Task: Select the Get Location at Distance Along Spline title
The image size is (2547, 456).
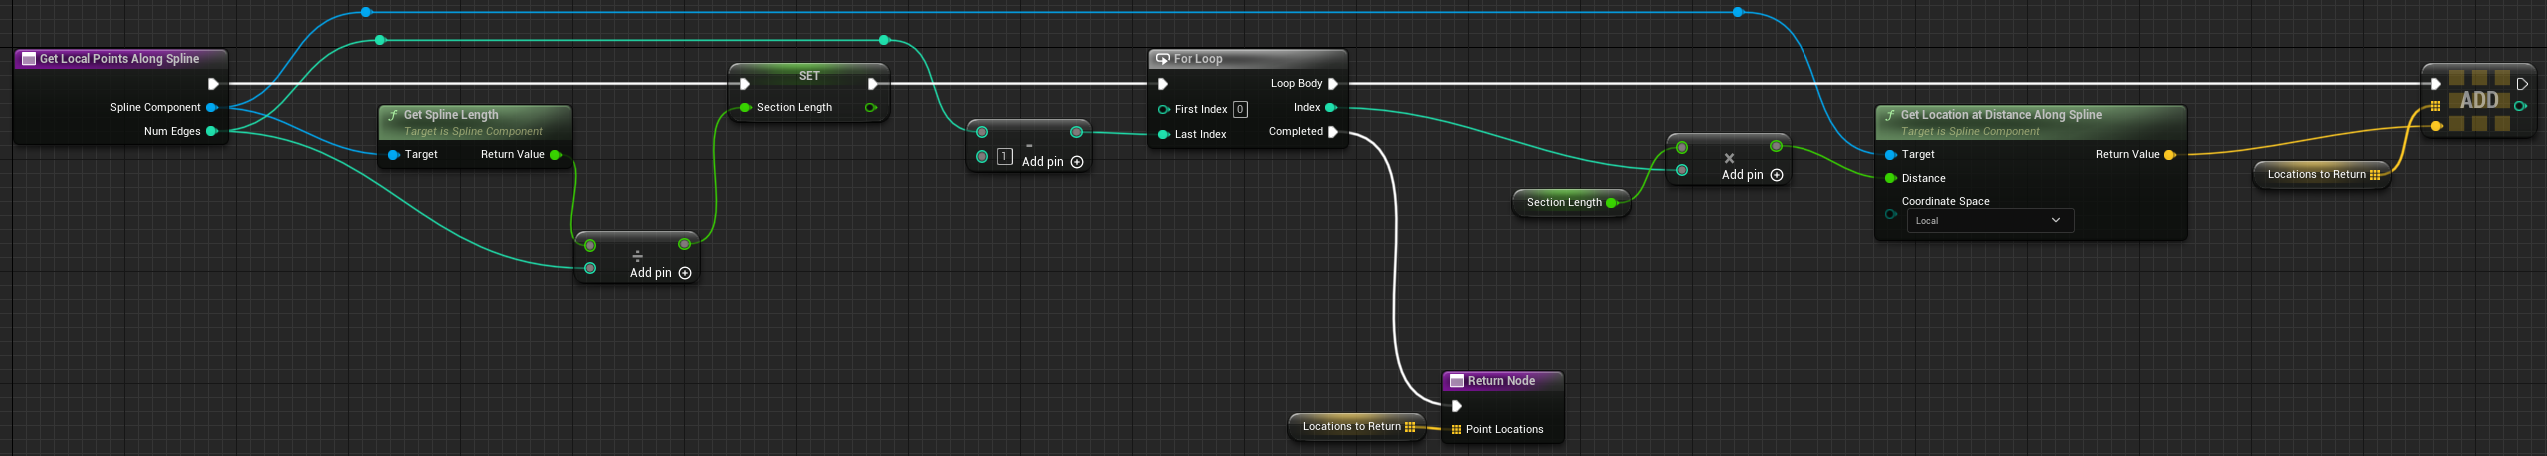Action: [x=2000, y=115]
